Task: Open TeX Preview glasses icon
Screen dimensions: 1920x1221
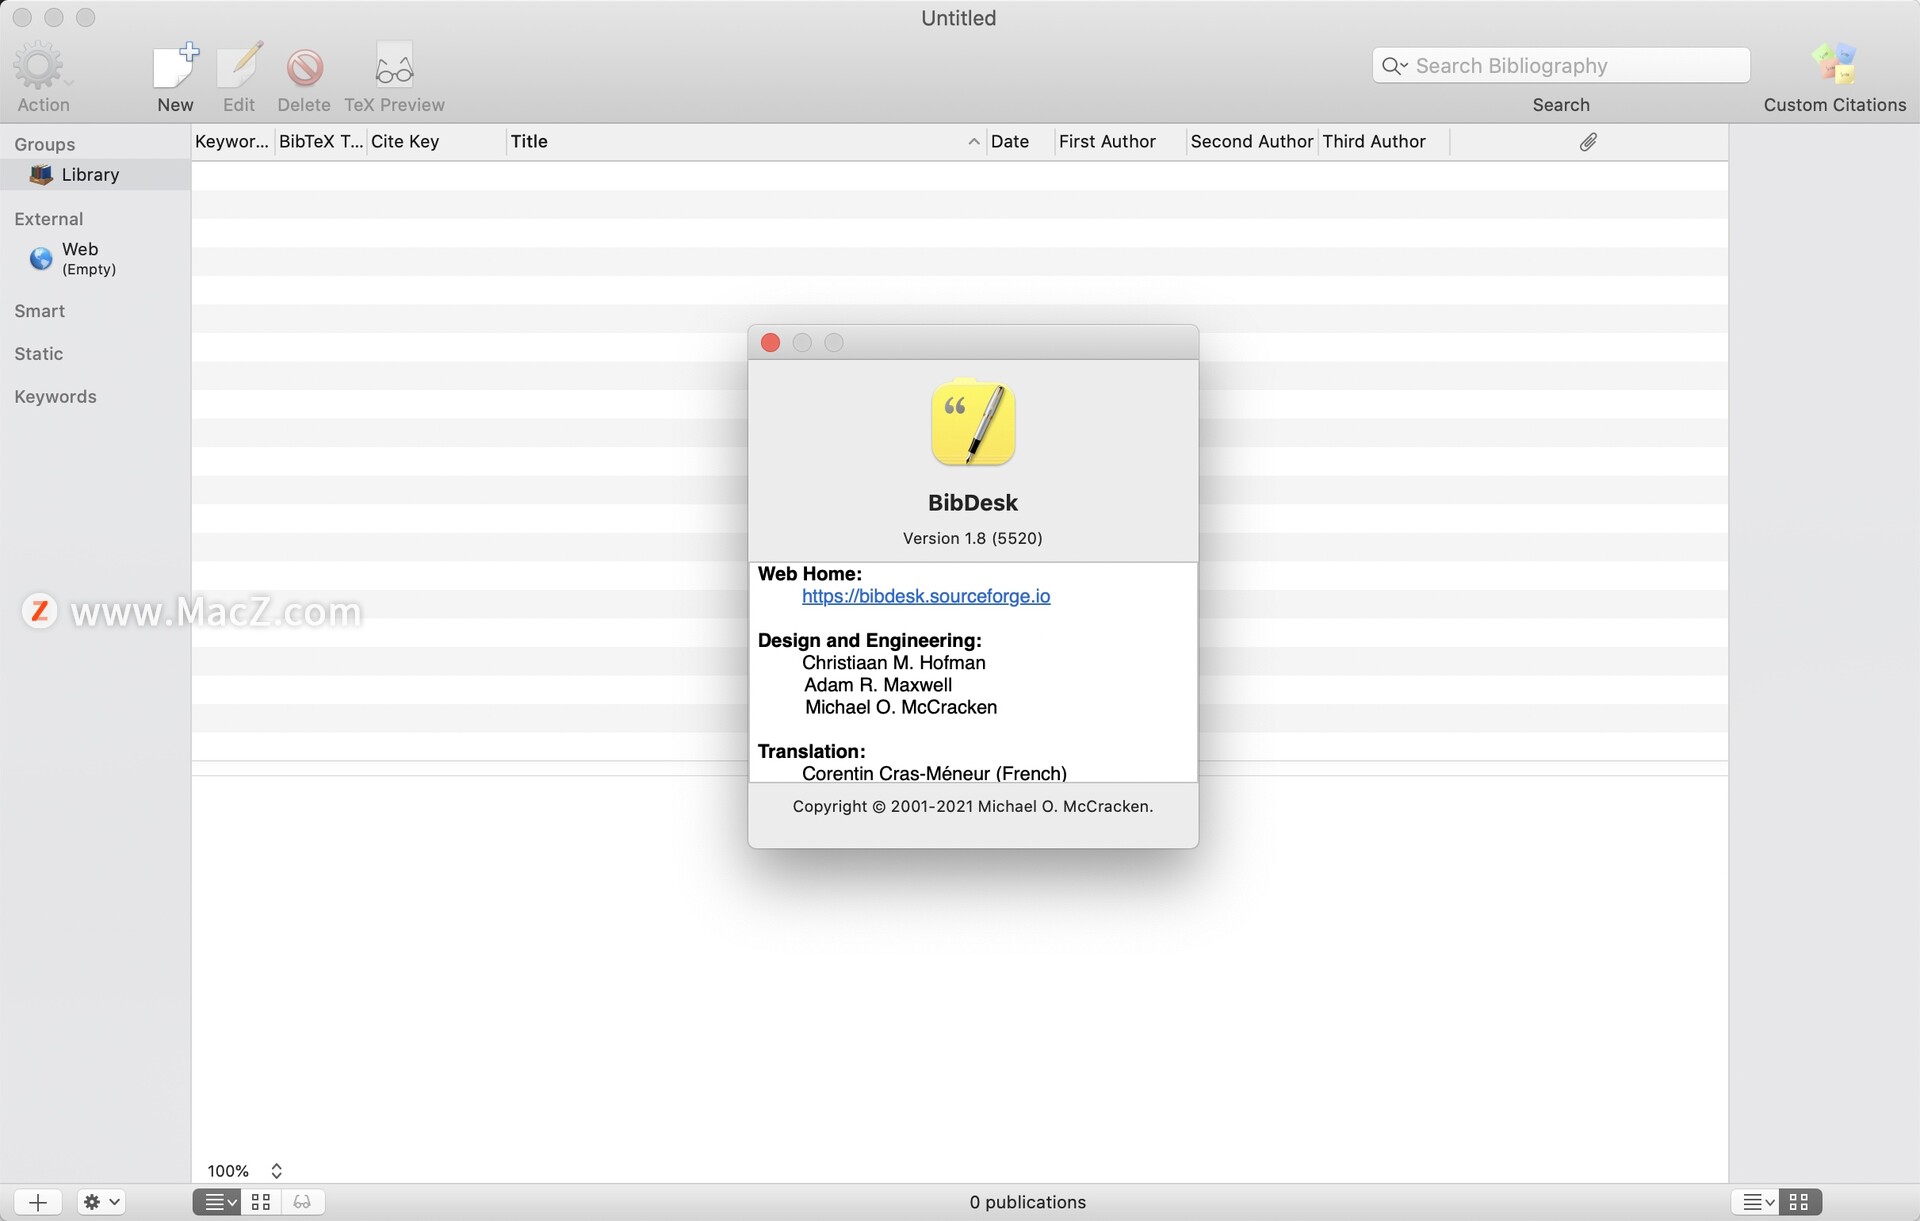Action: (394, 68)
